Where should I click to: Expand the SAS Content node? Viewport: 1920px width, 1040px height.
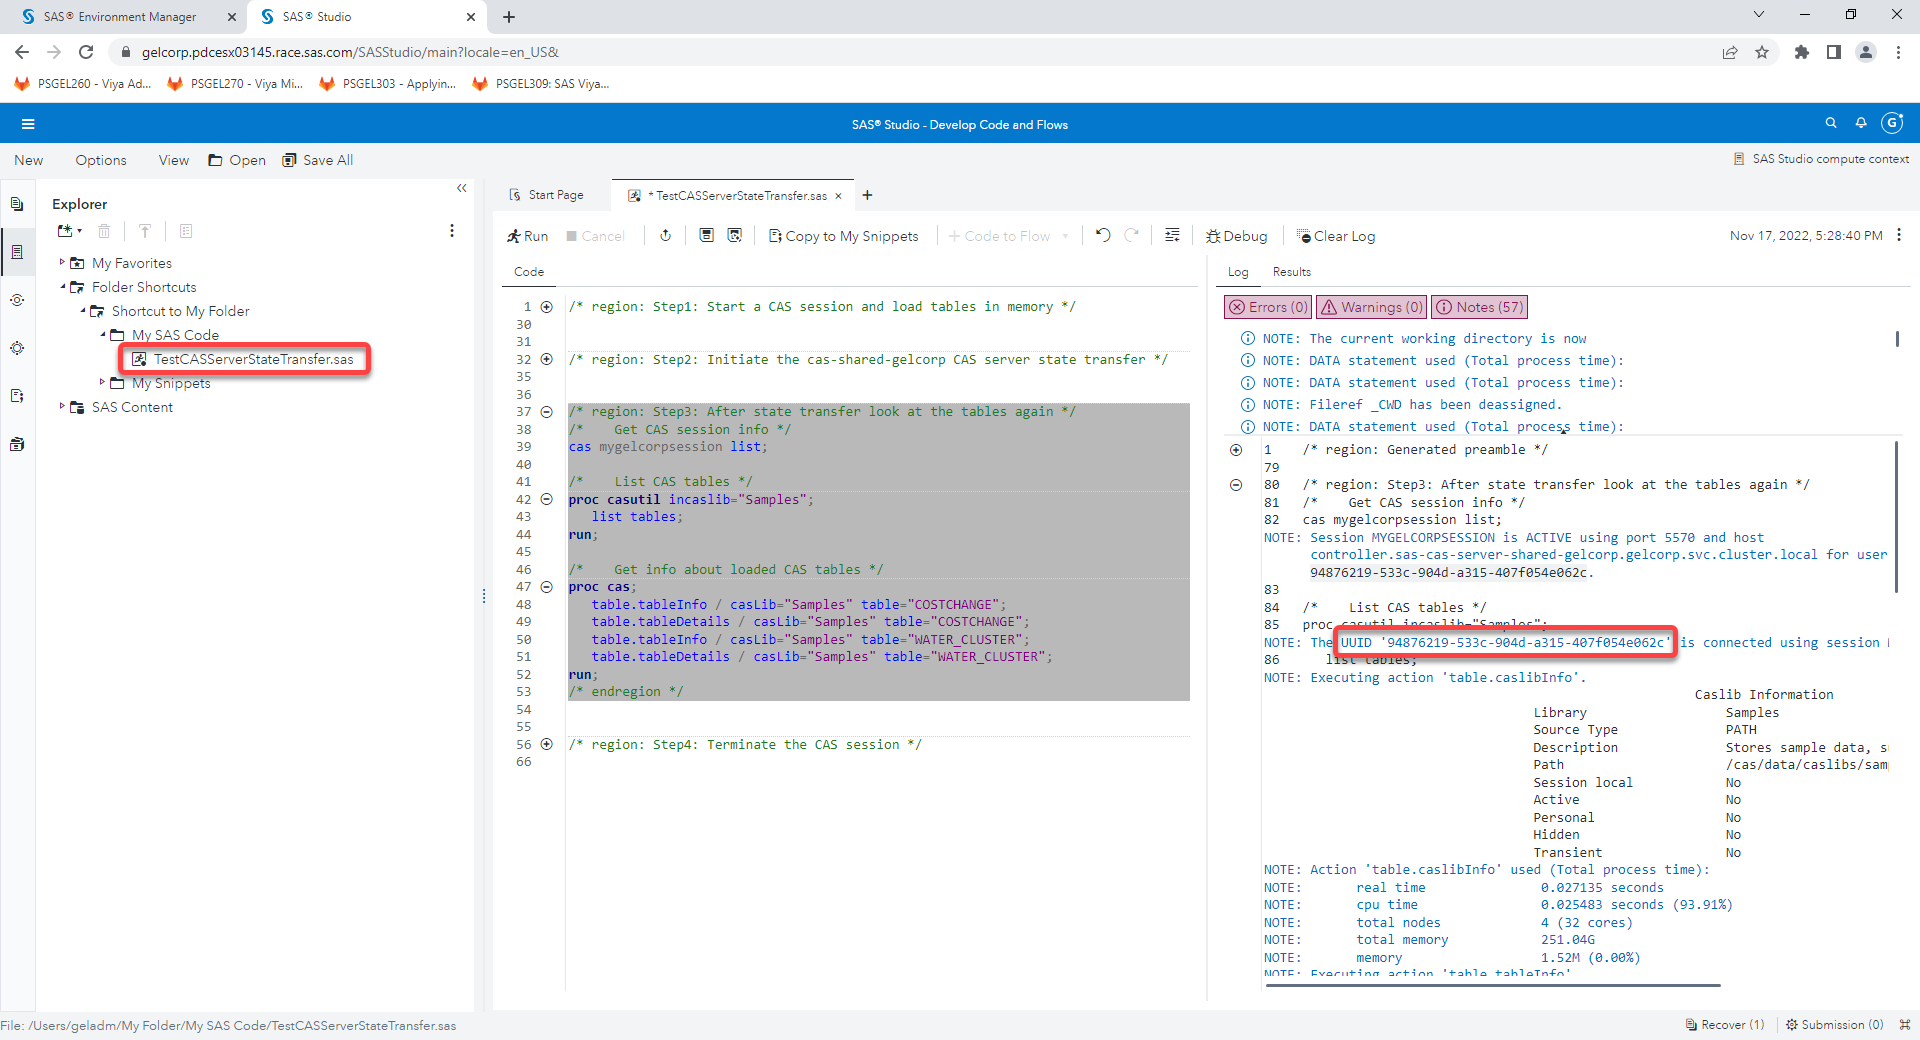[62, 406]
